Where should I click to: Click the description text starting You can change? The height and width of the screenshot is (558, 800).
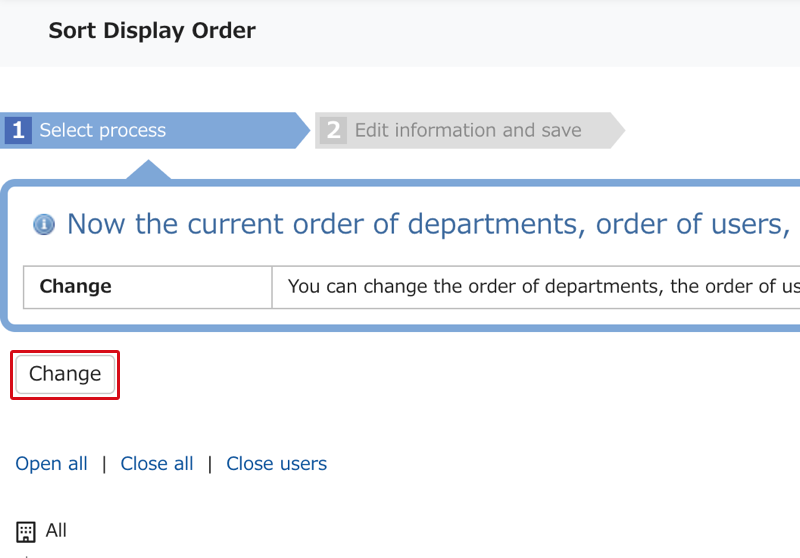pos(540,286)
